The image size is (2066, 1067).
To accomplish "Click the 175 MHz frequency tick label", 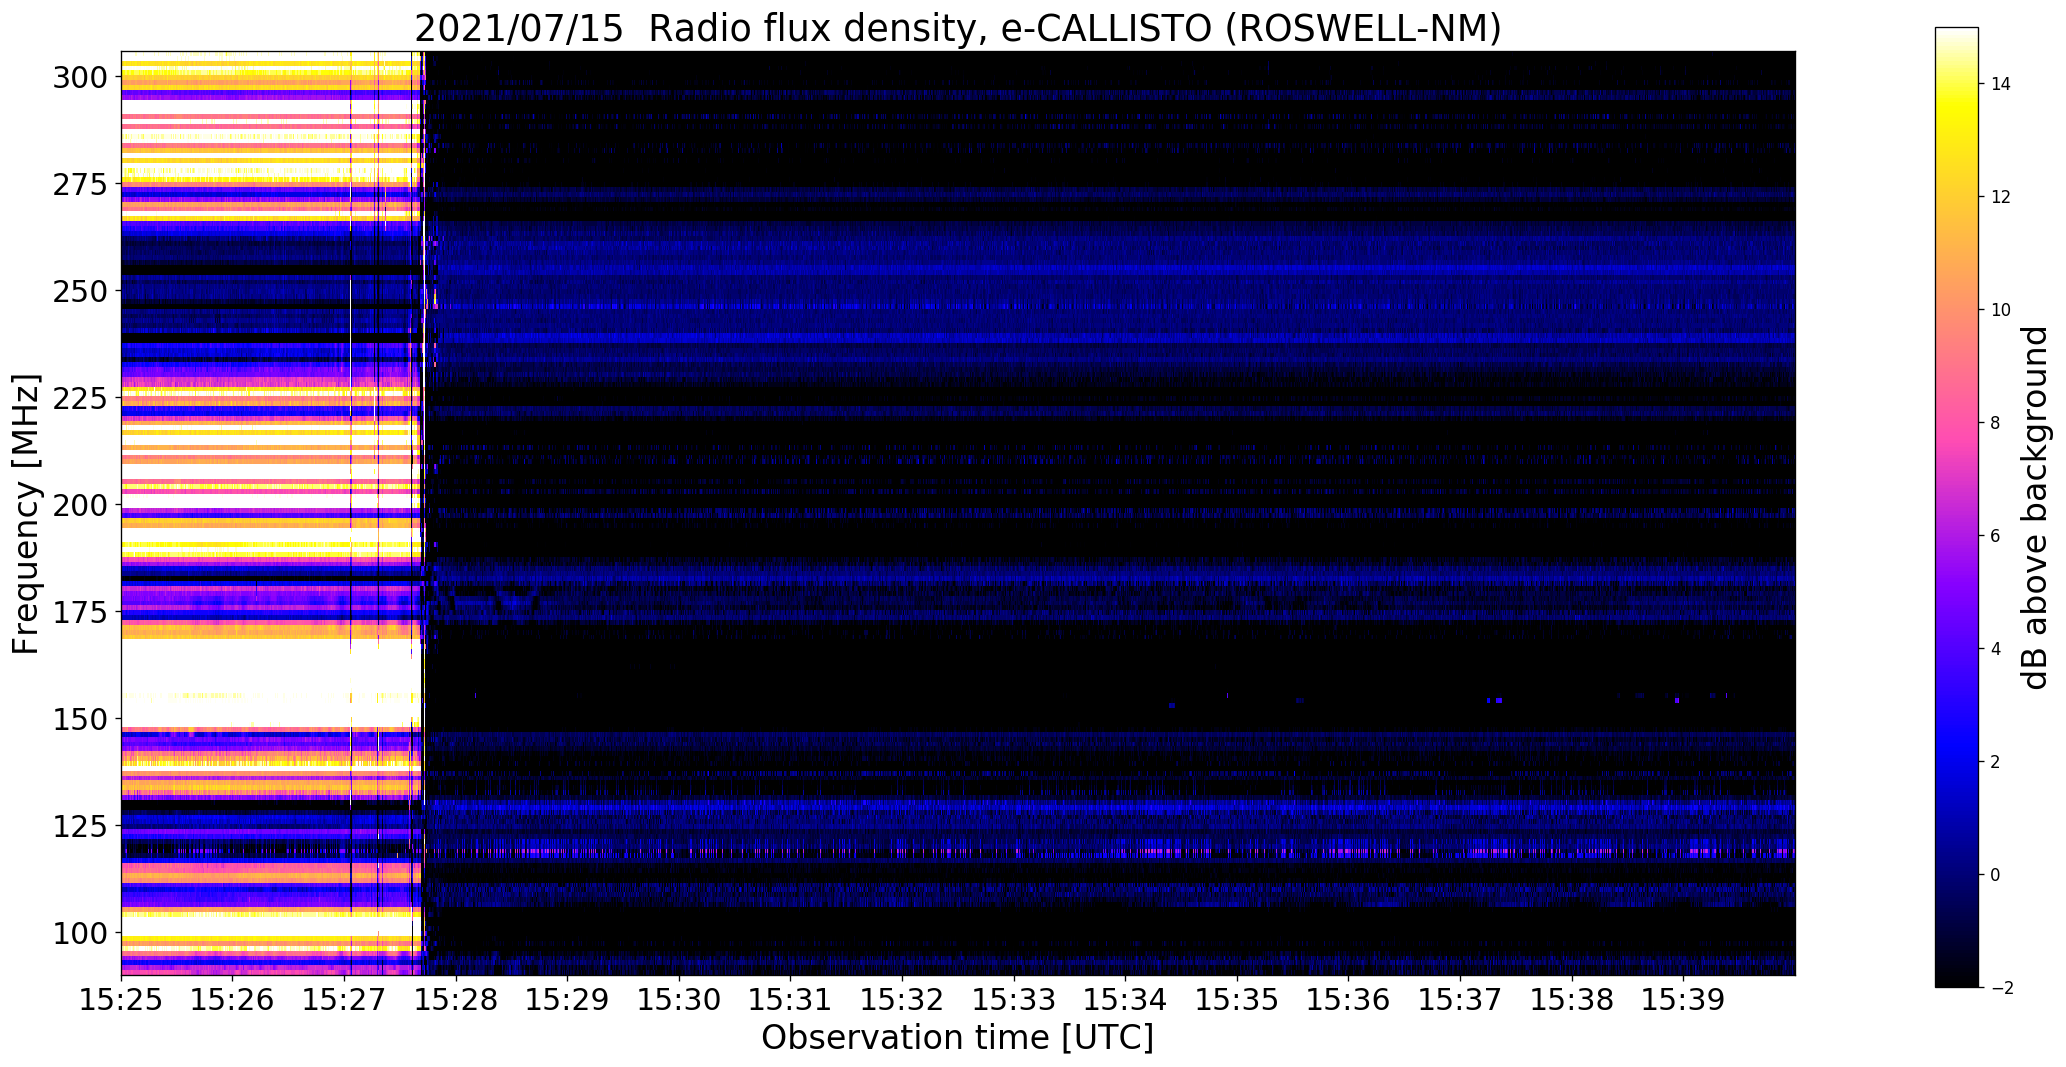I will point(80,612).
